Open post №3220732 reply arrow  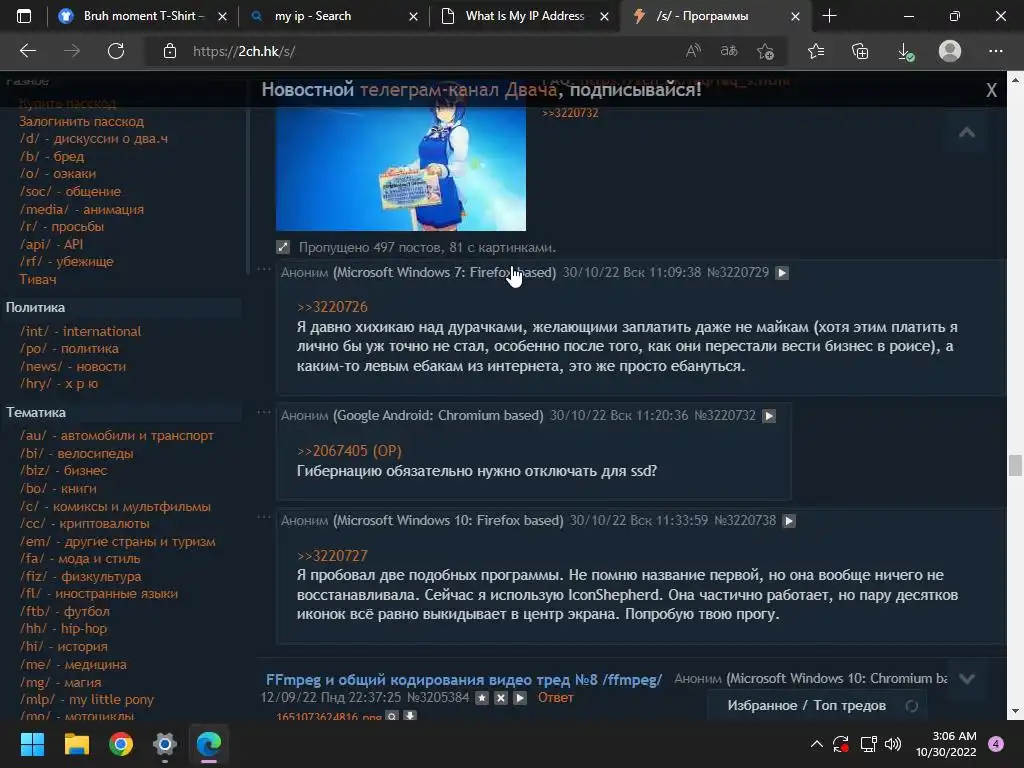769,416
